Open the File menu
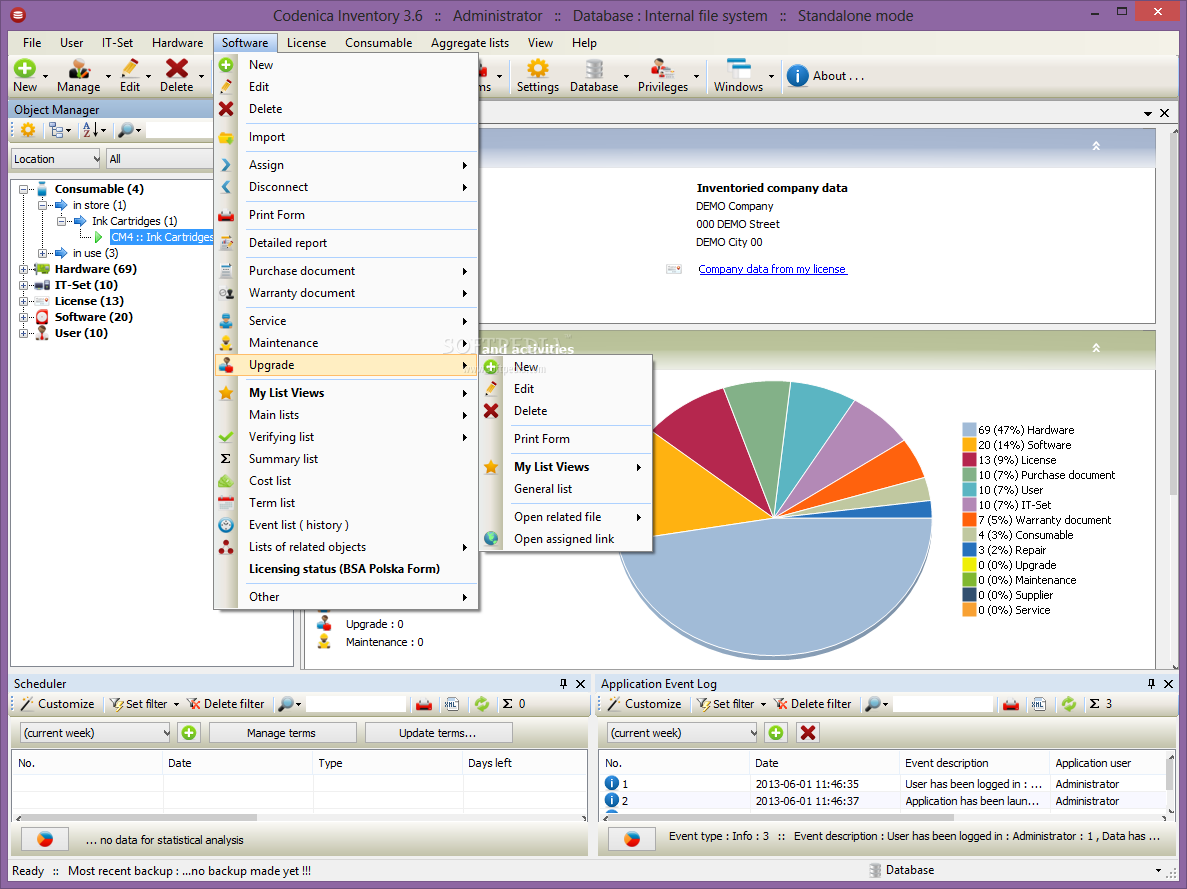This screenshot has height=889, width=1187. coord(32,42)
